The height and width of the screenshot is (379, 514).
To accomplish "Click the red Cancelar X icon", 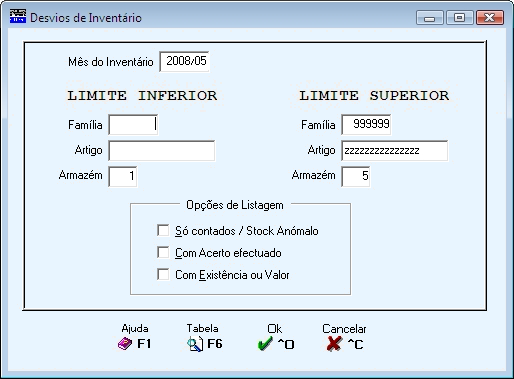I will pyautogui.click(x=334, y=344).
